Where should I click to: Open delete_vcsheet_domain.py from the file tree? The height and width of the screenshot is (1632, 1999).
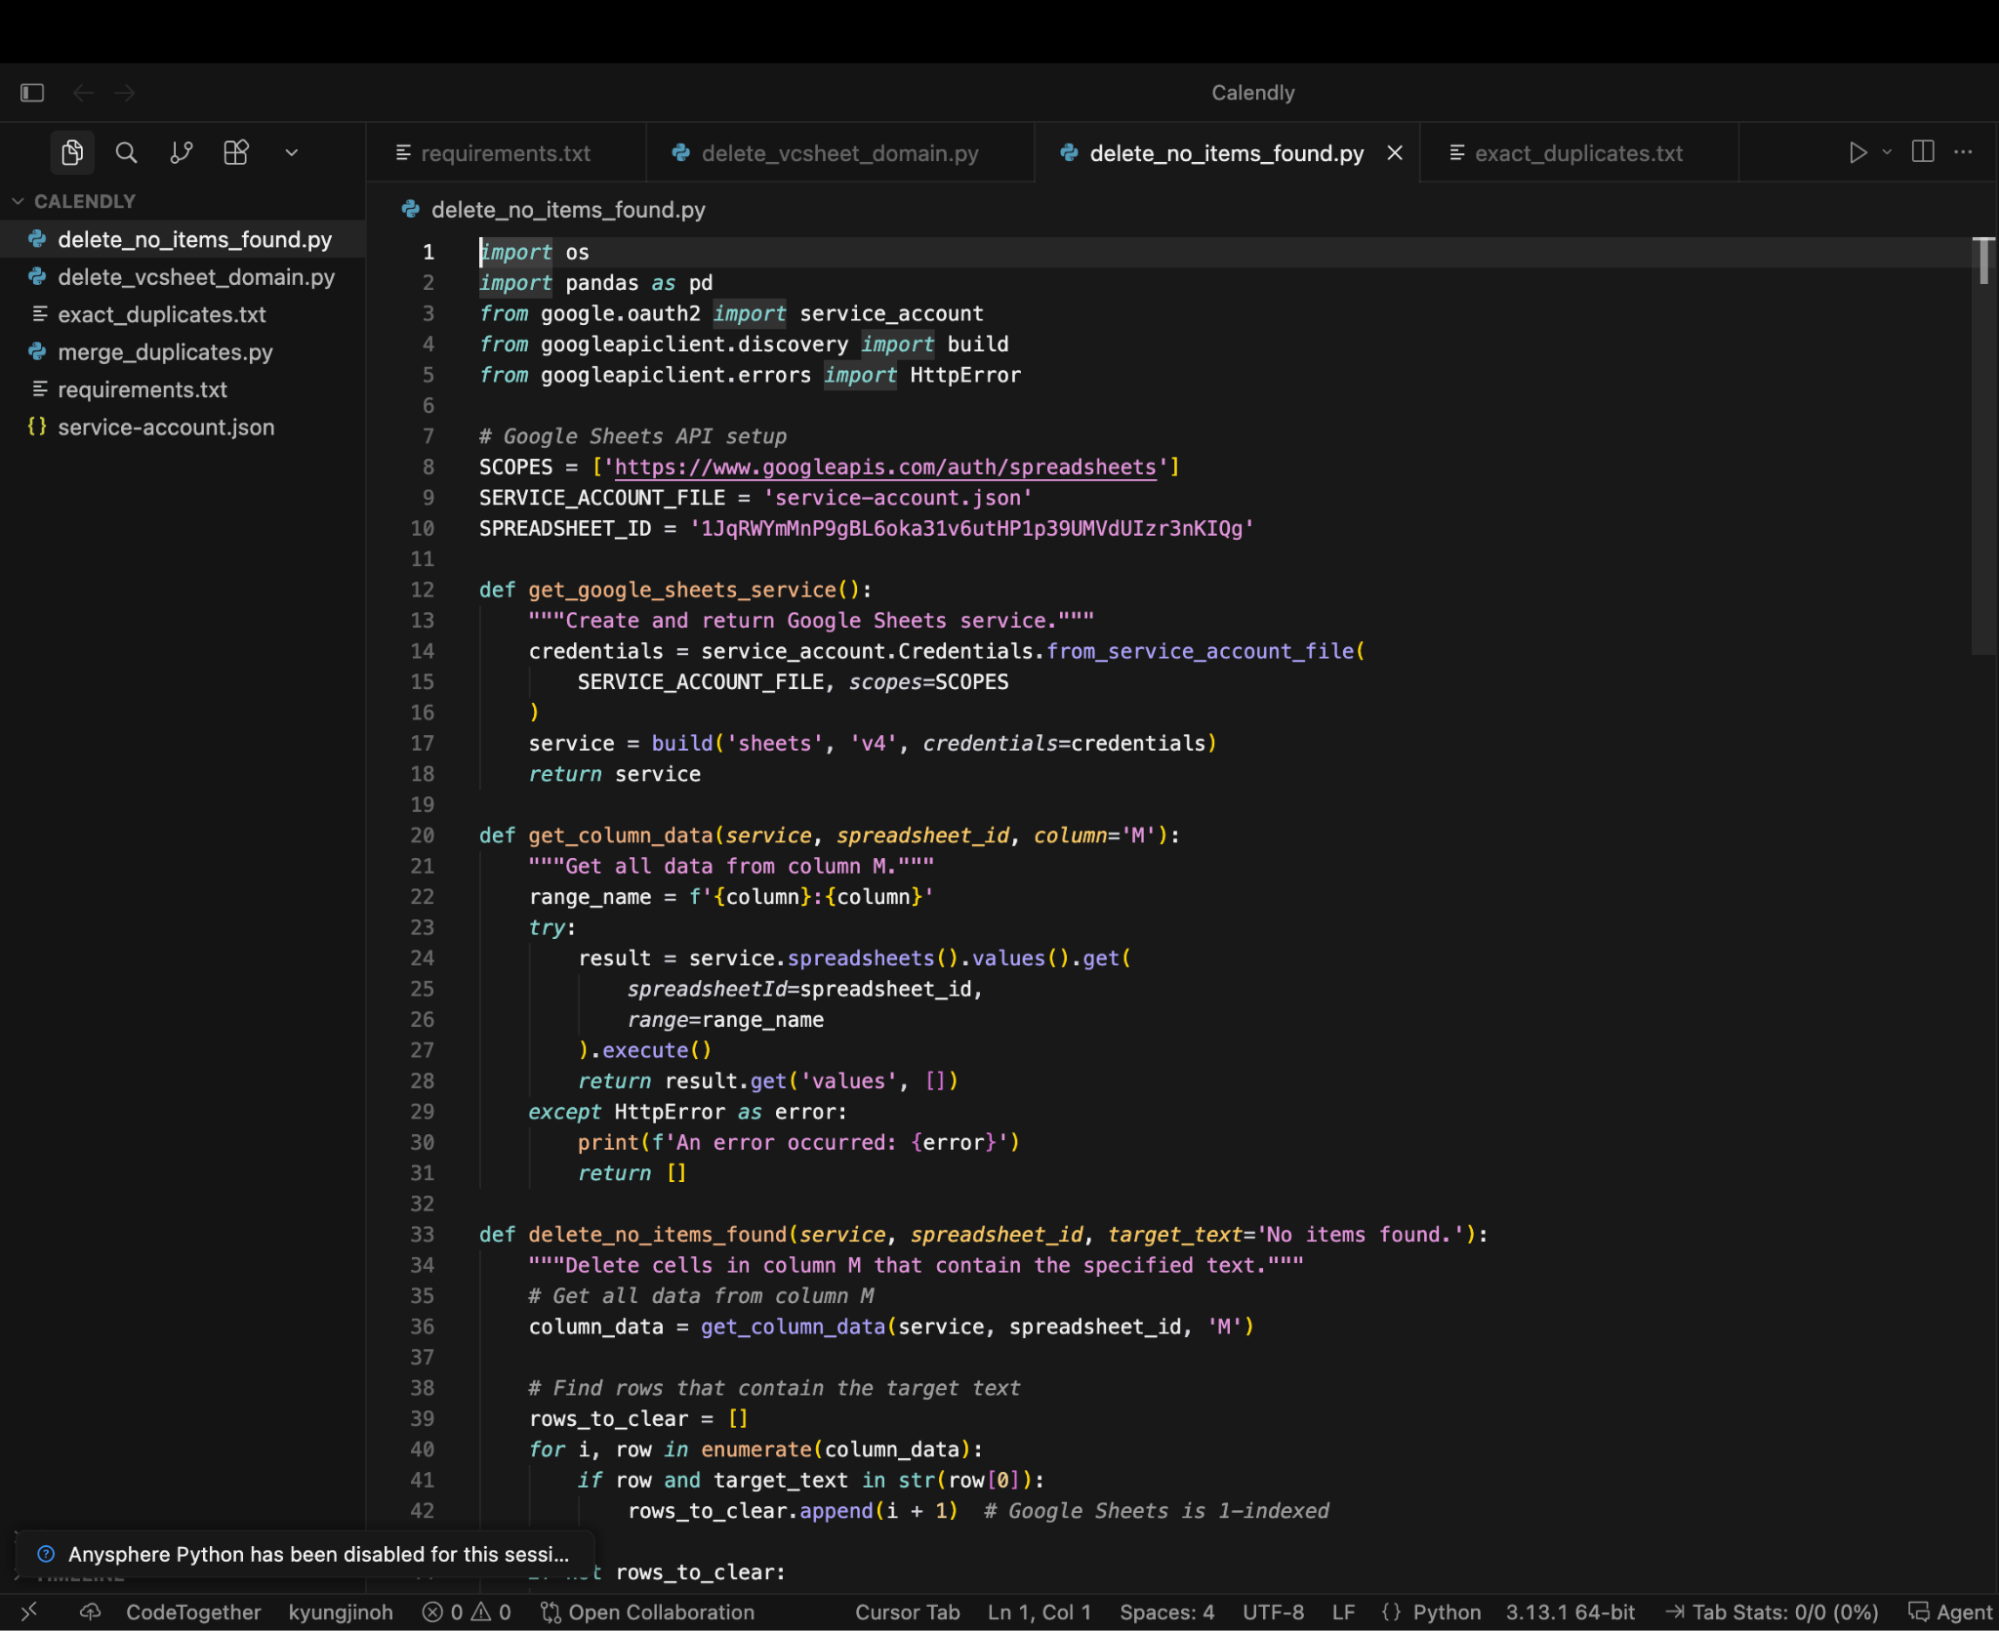tap(182, 277)
